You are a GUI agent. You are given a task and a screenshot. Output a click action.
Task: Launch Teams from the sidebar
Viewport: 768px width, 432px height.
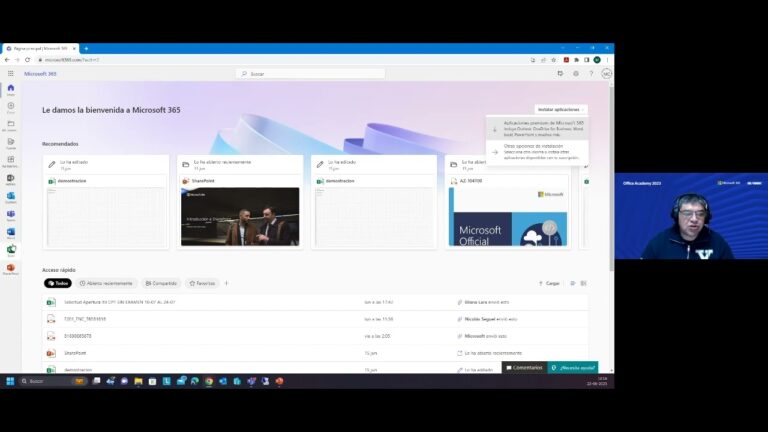pos(11,216)
